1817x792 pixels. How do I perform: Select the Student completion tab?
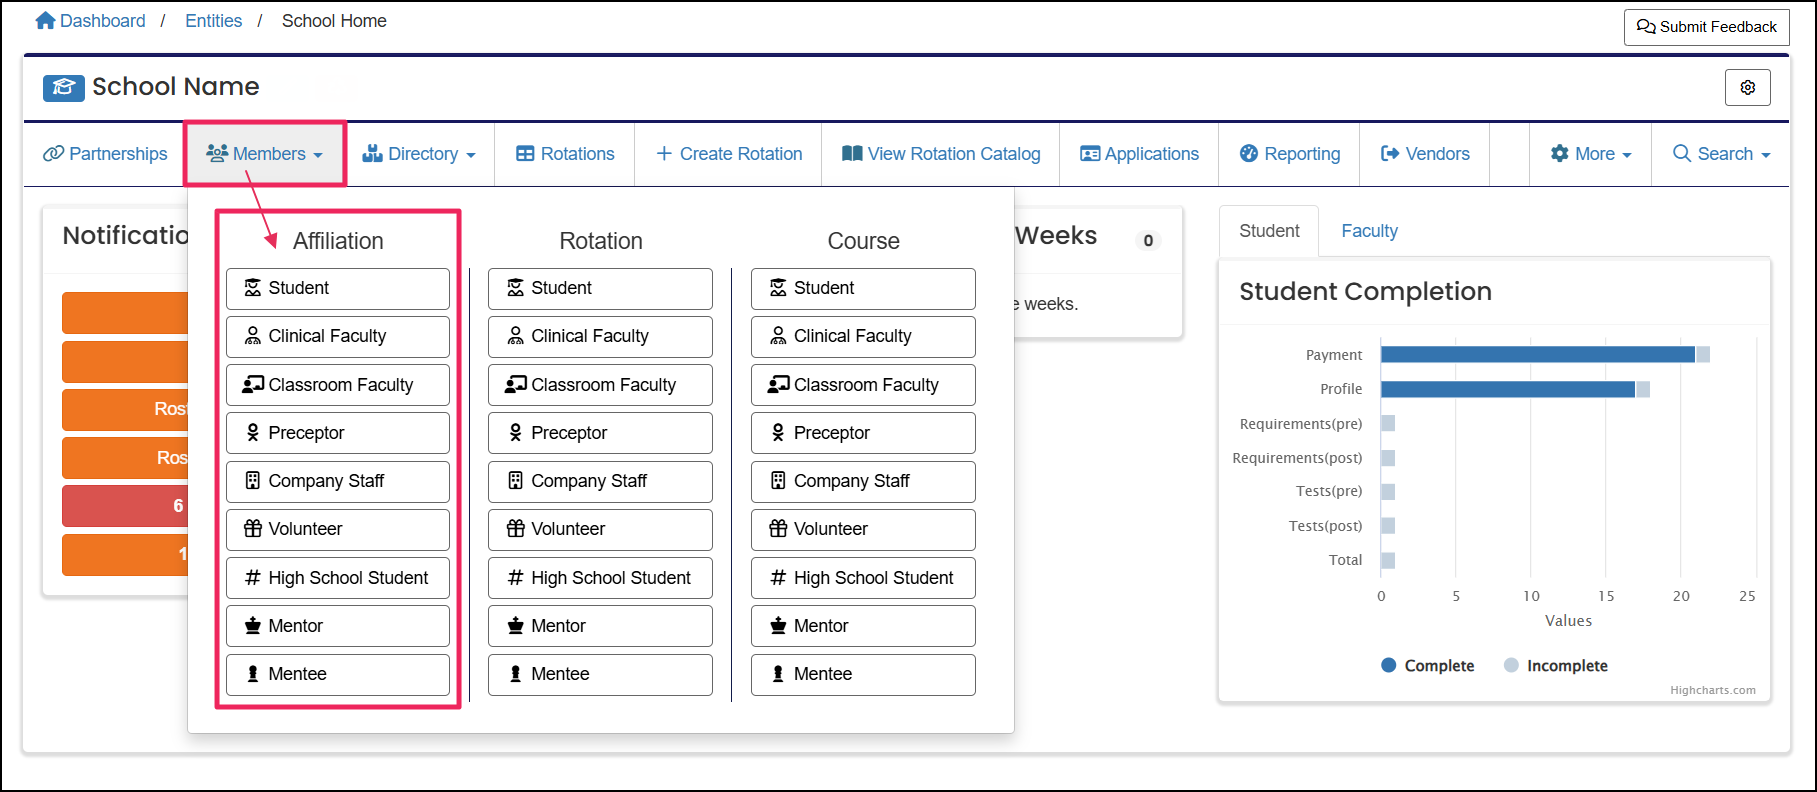(1269, 231)
